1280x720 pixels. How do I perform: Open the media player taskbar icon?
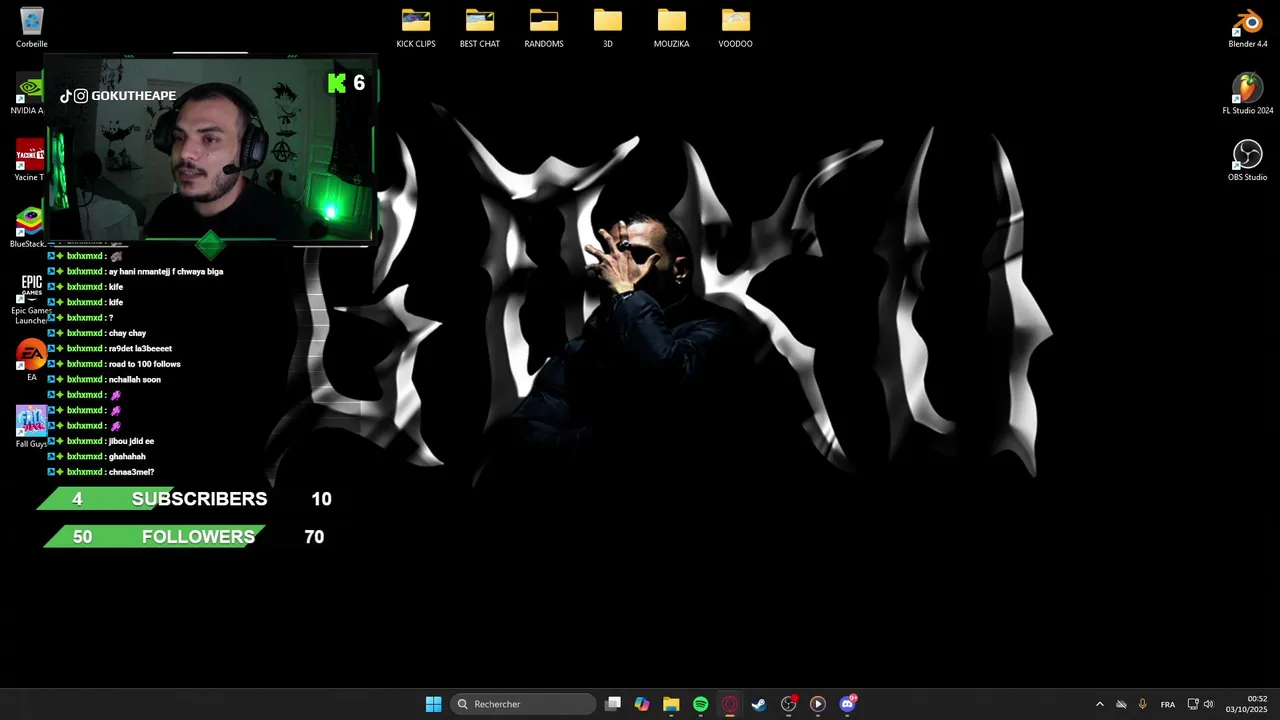(x=818, y=704)
